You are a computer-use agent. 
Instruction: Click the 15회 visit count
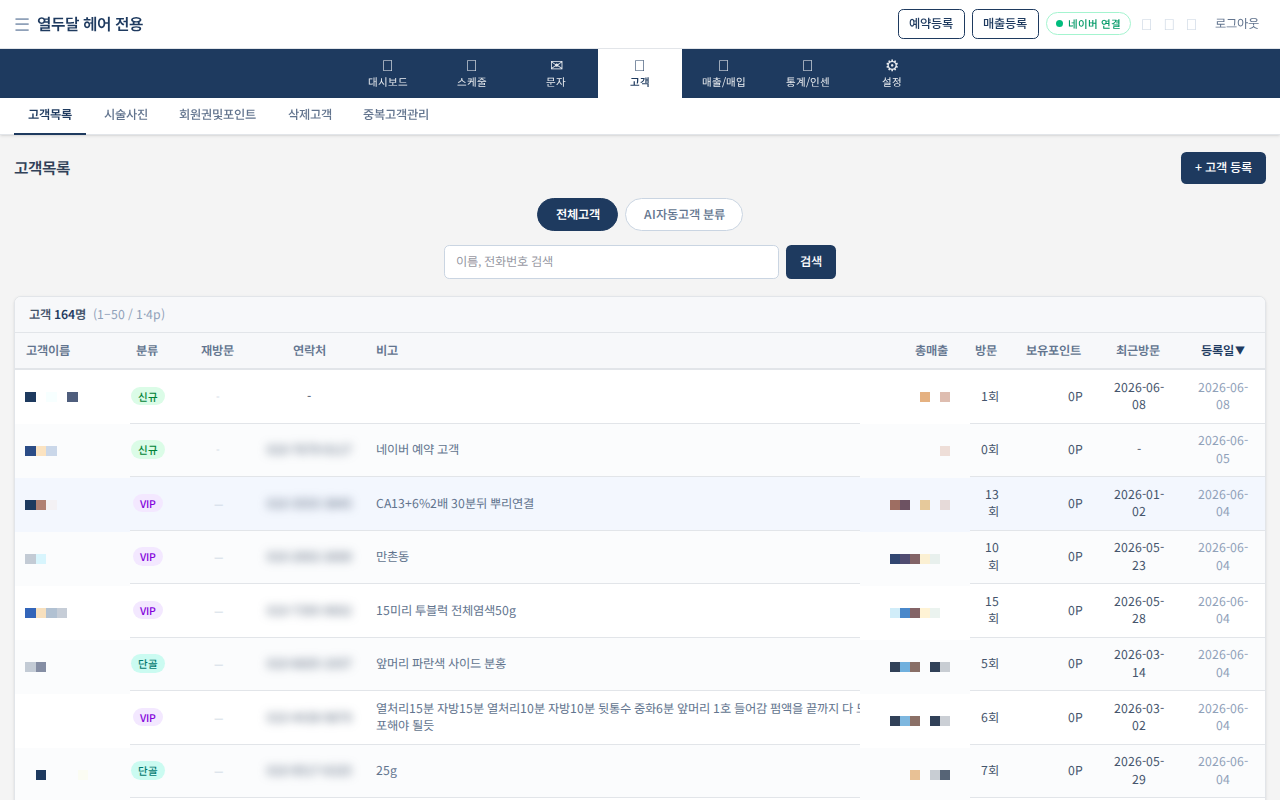coord(992,610)
